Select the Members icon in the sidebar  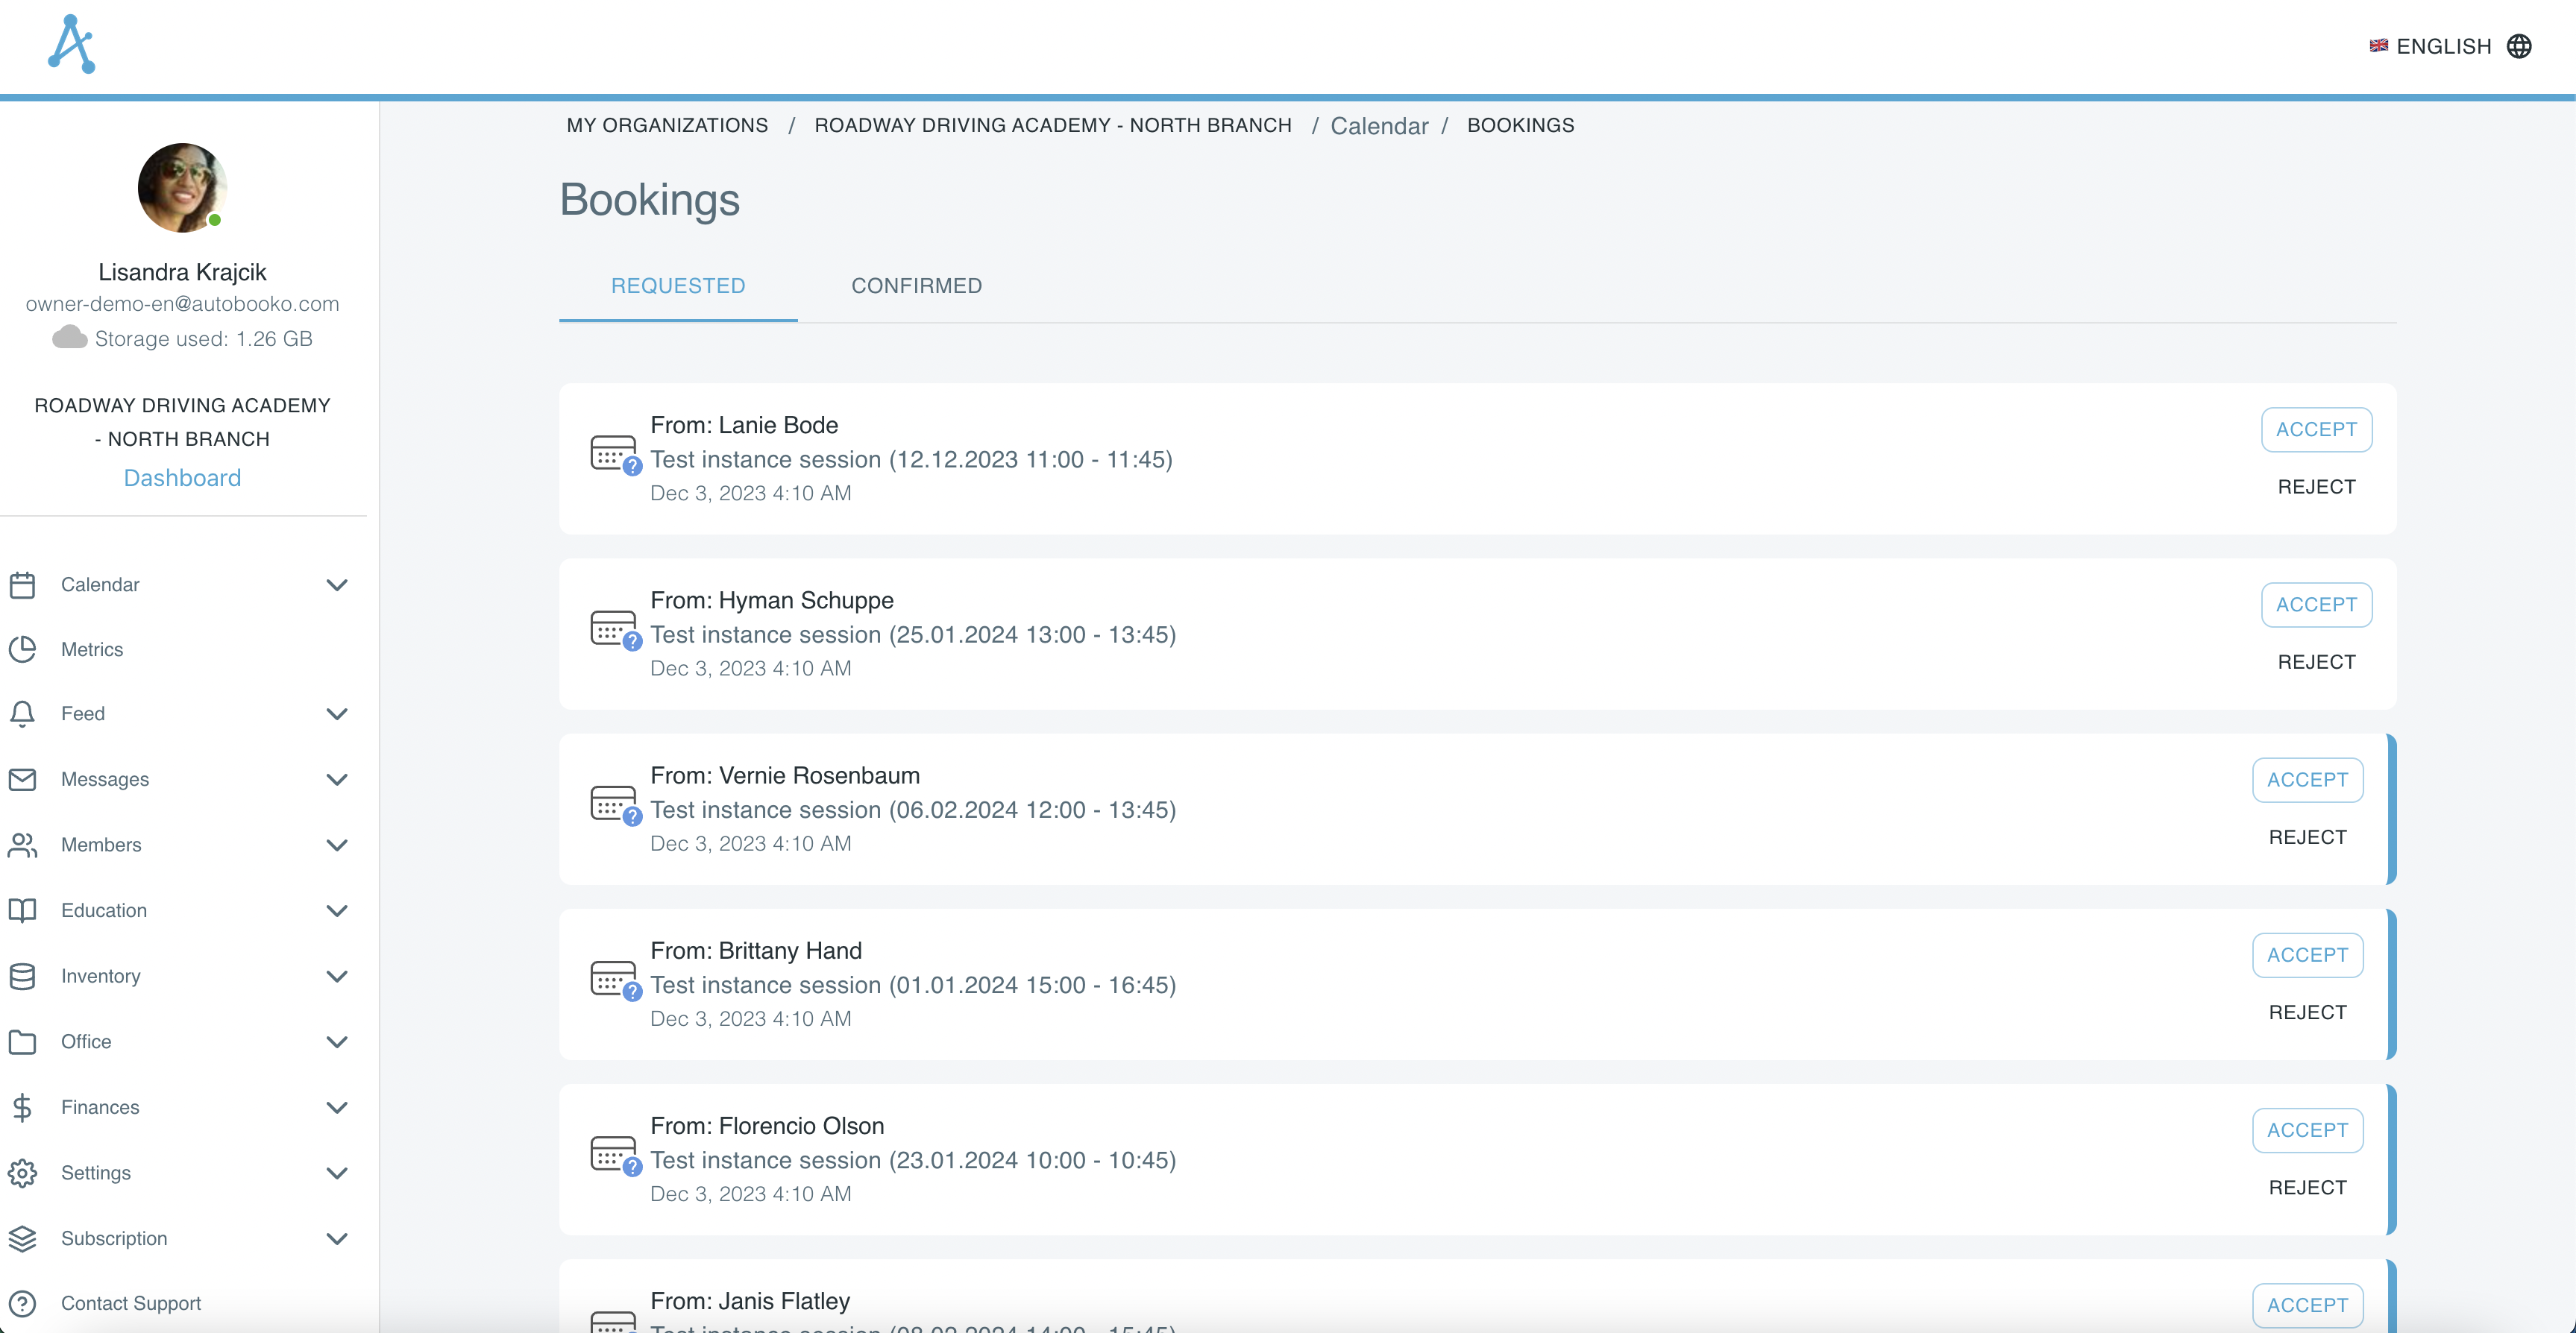(23, 845)
